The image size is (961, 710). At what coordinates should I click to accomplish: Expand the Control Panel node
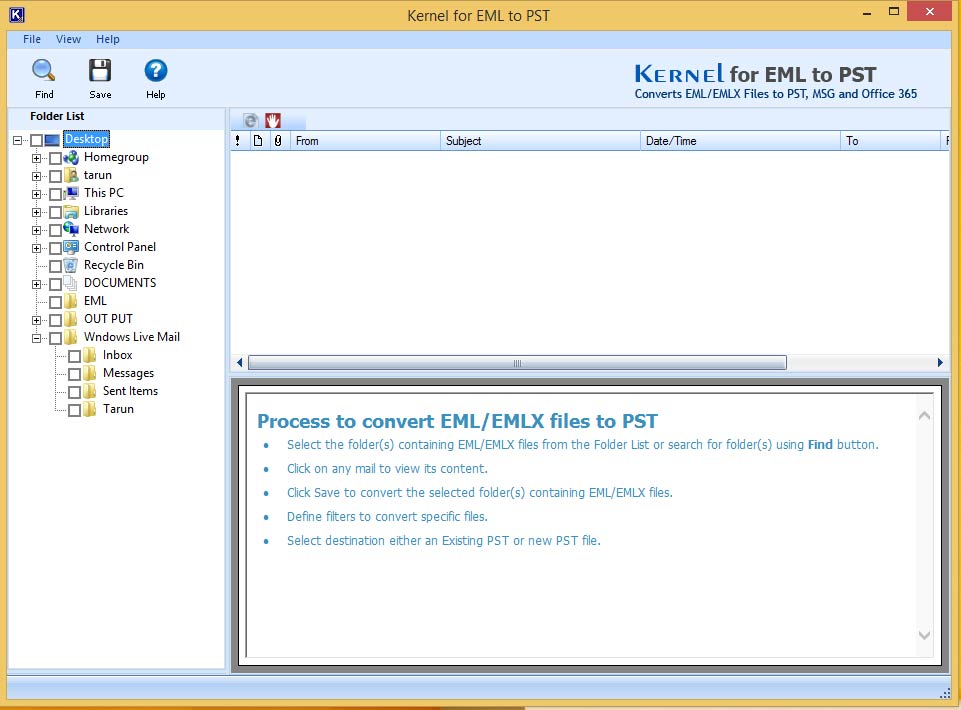coord(36,248)
